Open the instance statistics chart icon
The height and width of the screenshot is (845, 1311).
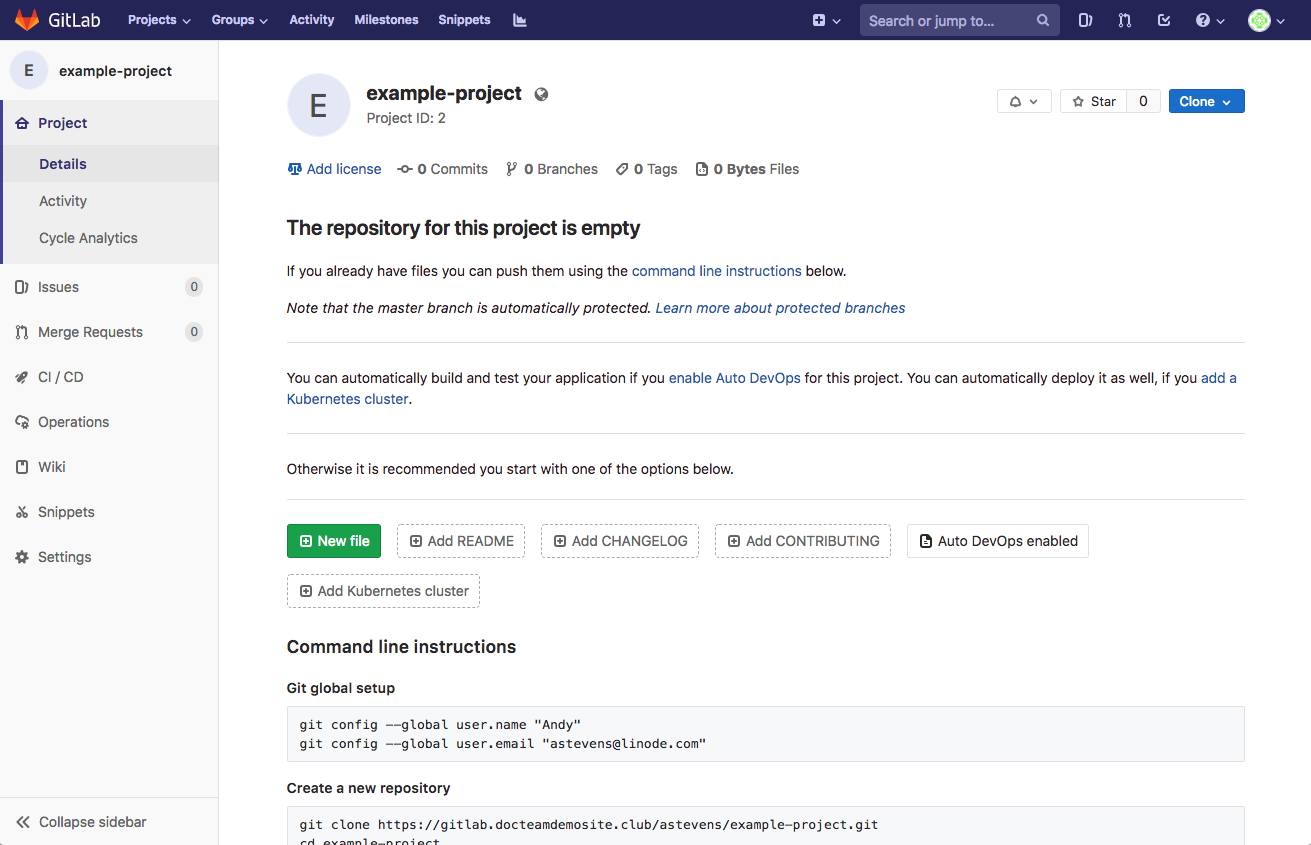pyautogui.click(x=519, y=20)
